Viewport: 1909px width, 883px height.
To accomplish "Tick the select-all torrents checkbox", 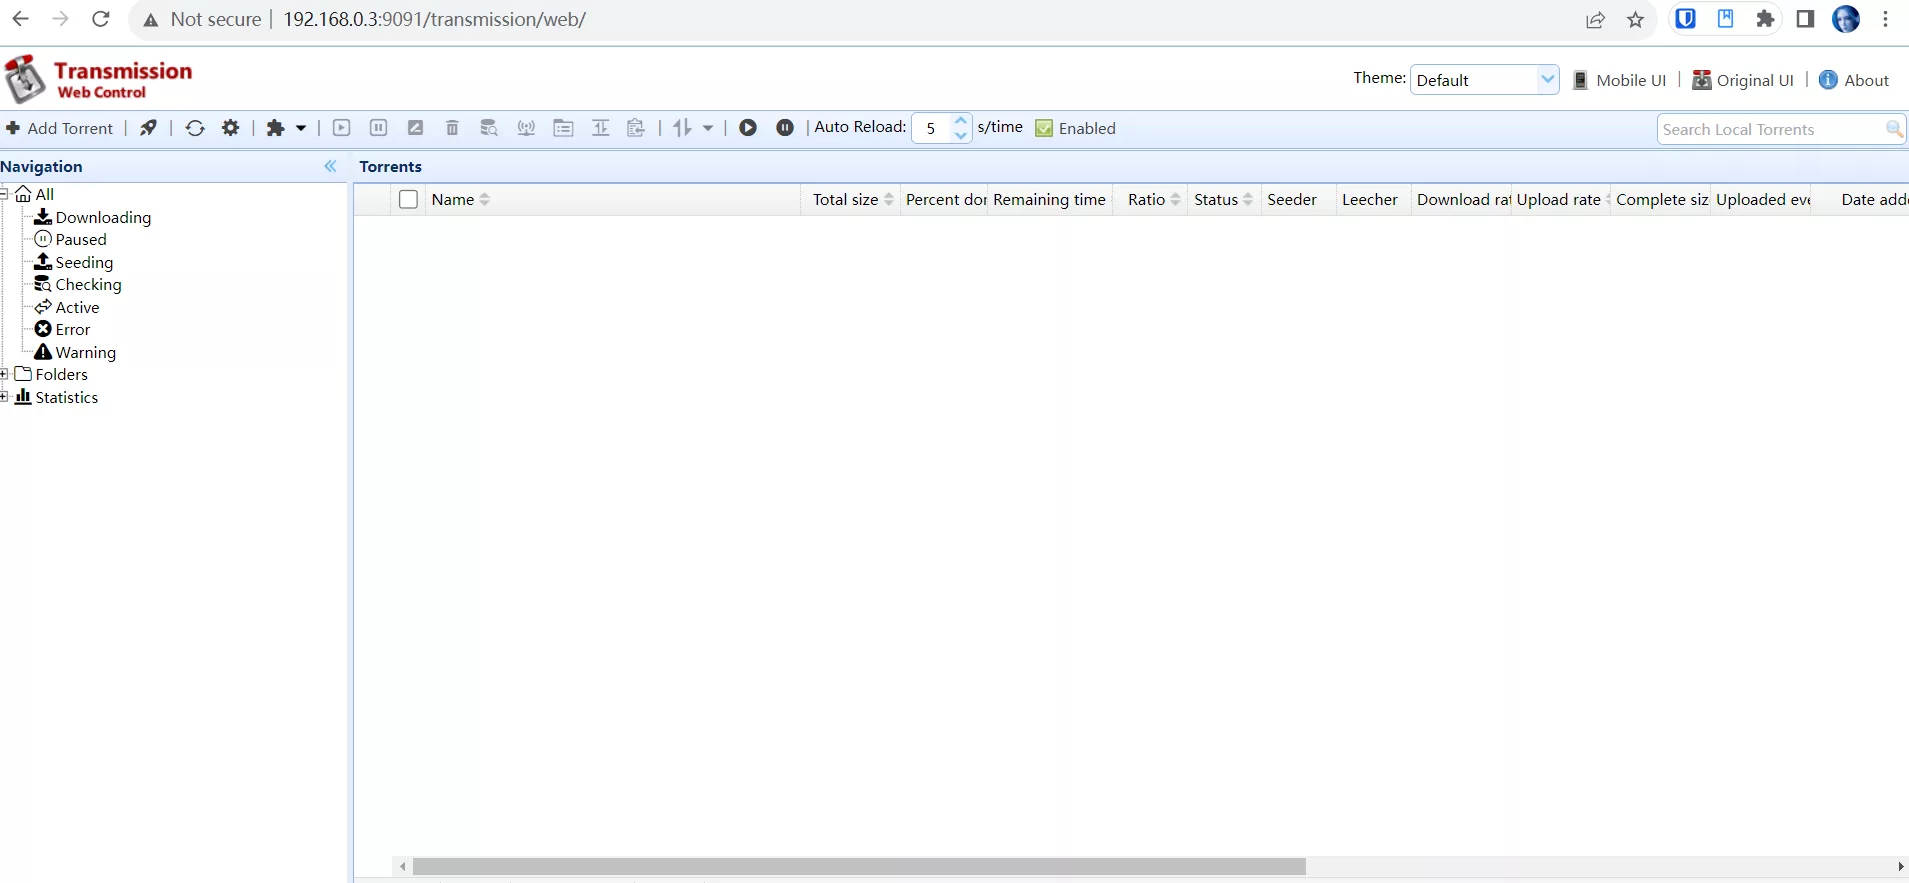I will [408, 199].
